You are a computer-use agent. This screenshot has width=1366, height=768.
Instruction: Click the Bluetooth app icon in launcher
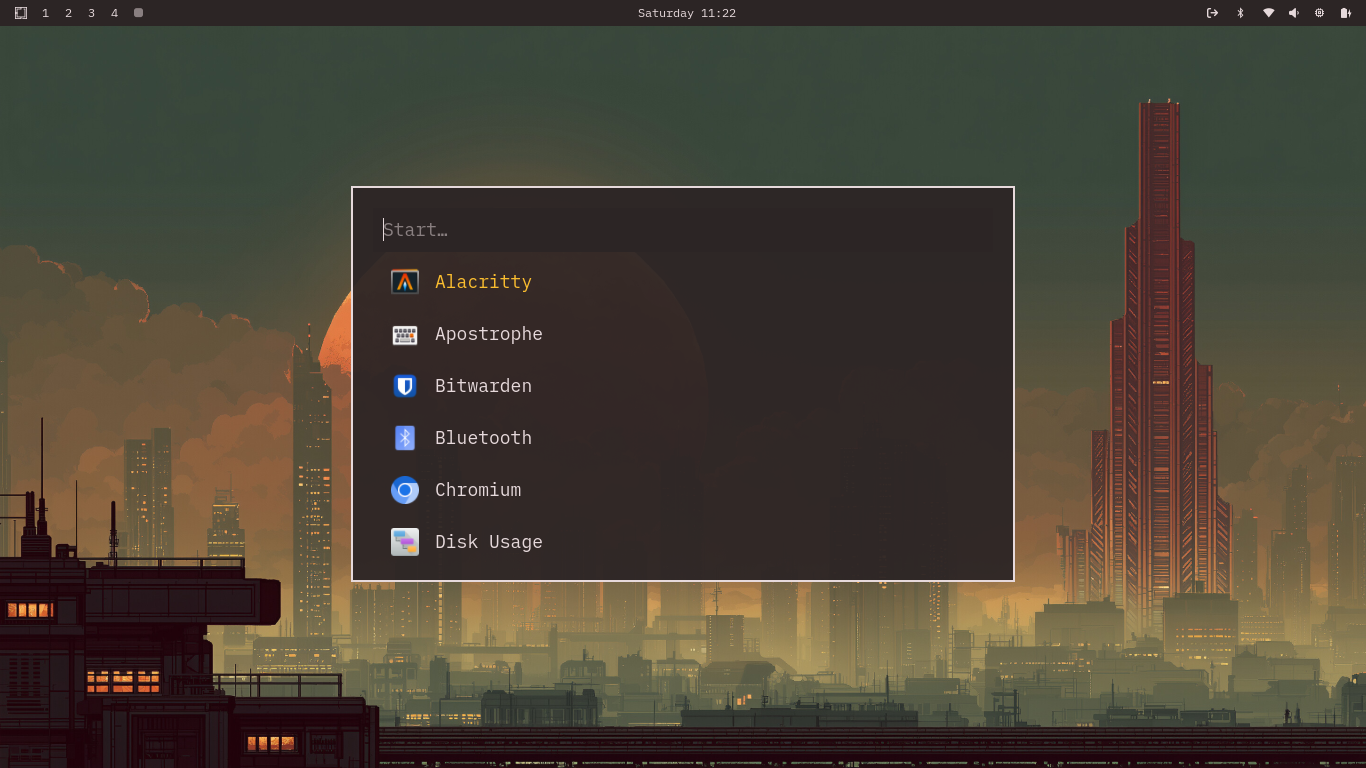click(x=404, y=438)
